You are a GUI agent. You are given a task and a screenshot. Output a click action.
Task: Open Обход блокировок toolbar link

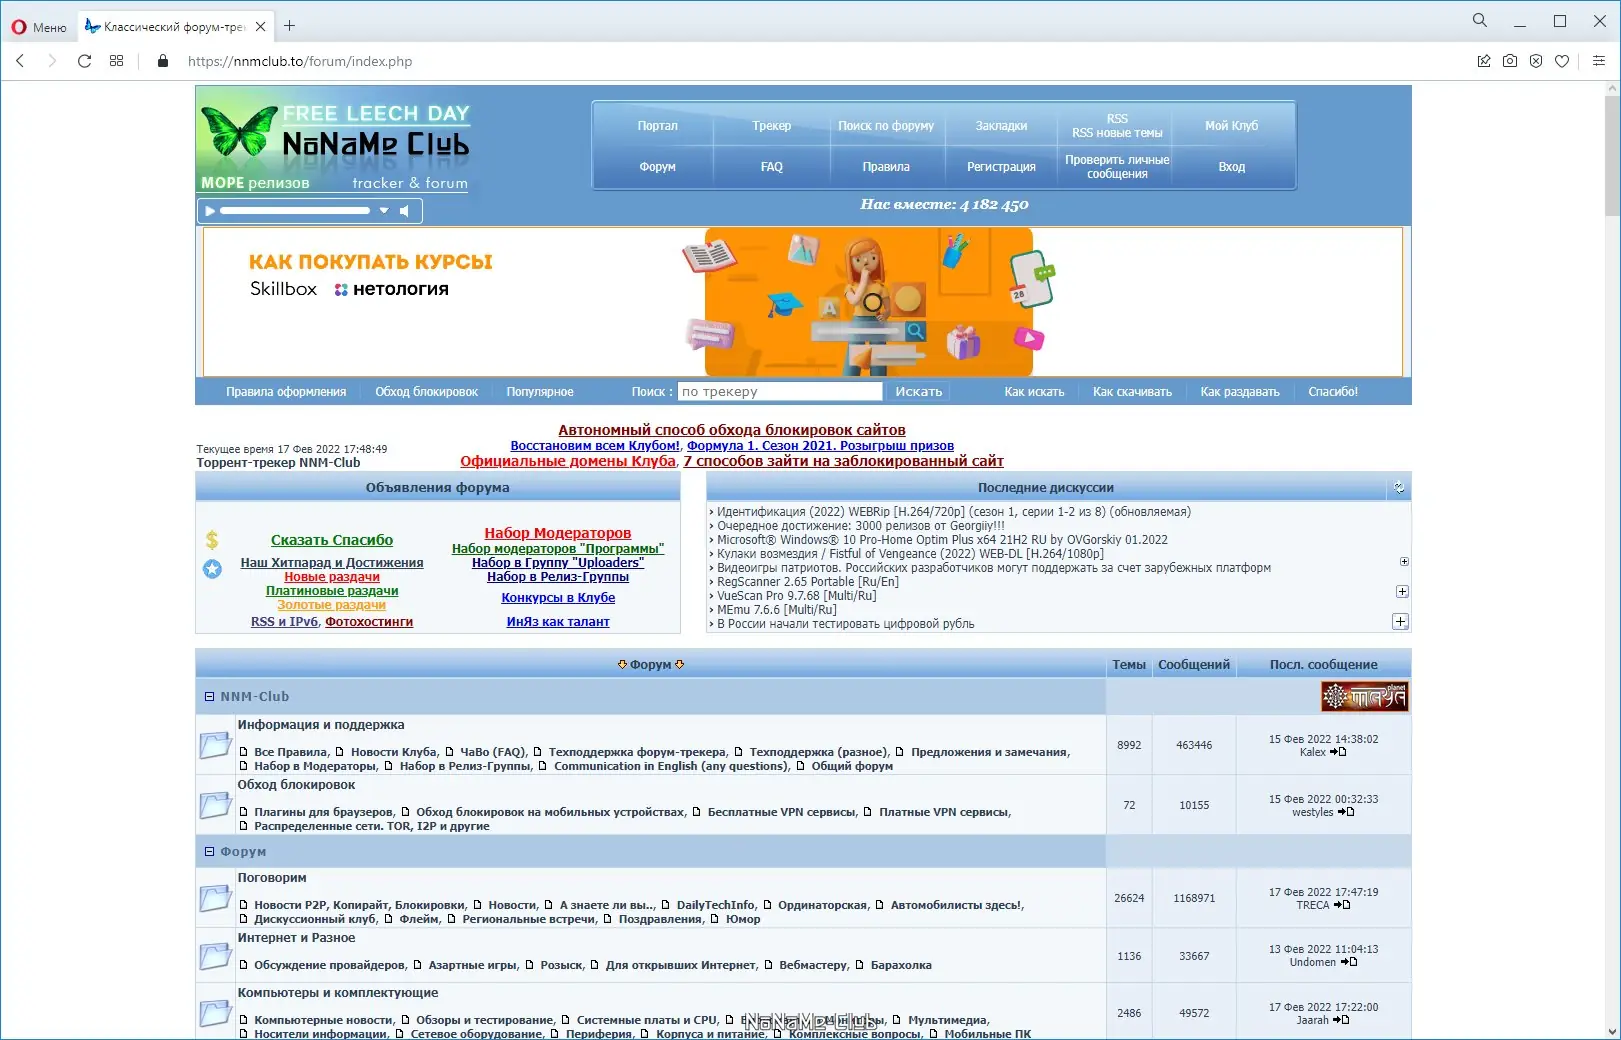click(x=427, y=392)
